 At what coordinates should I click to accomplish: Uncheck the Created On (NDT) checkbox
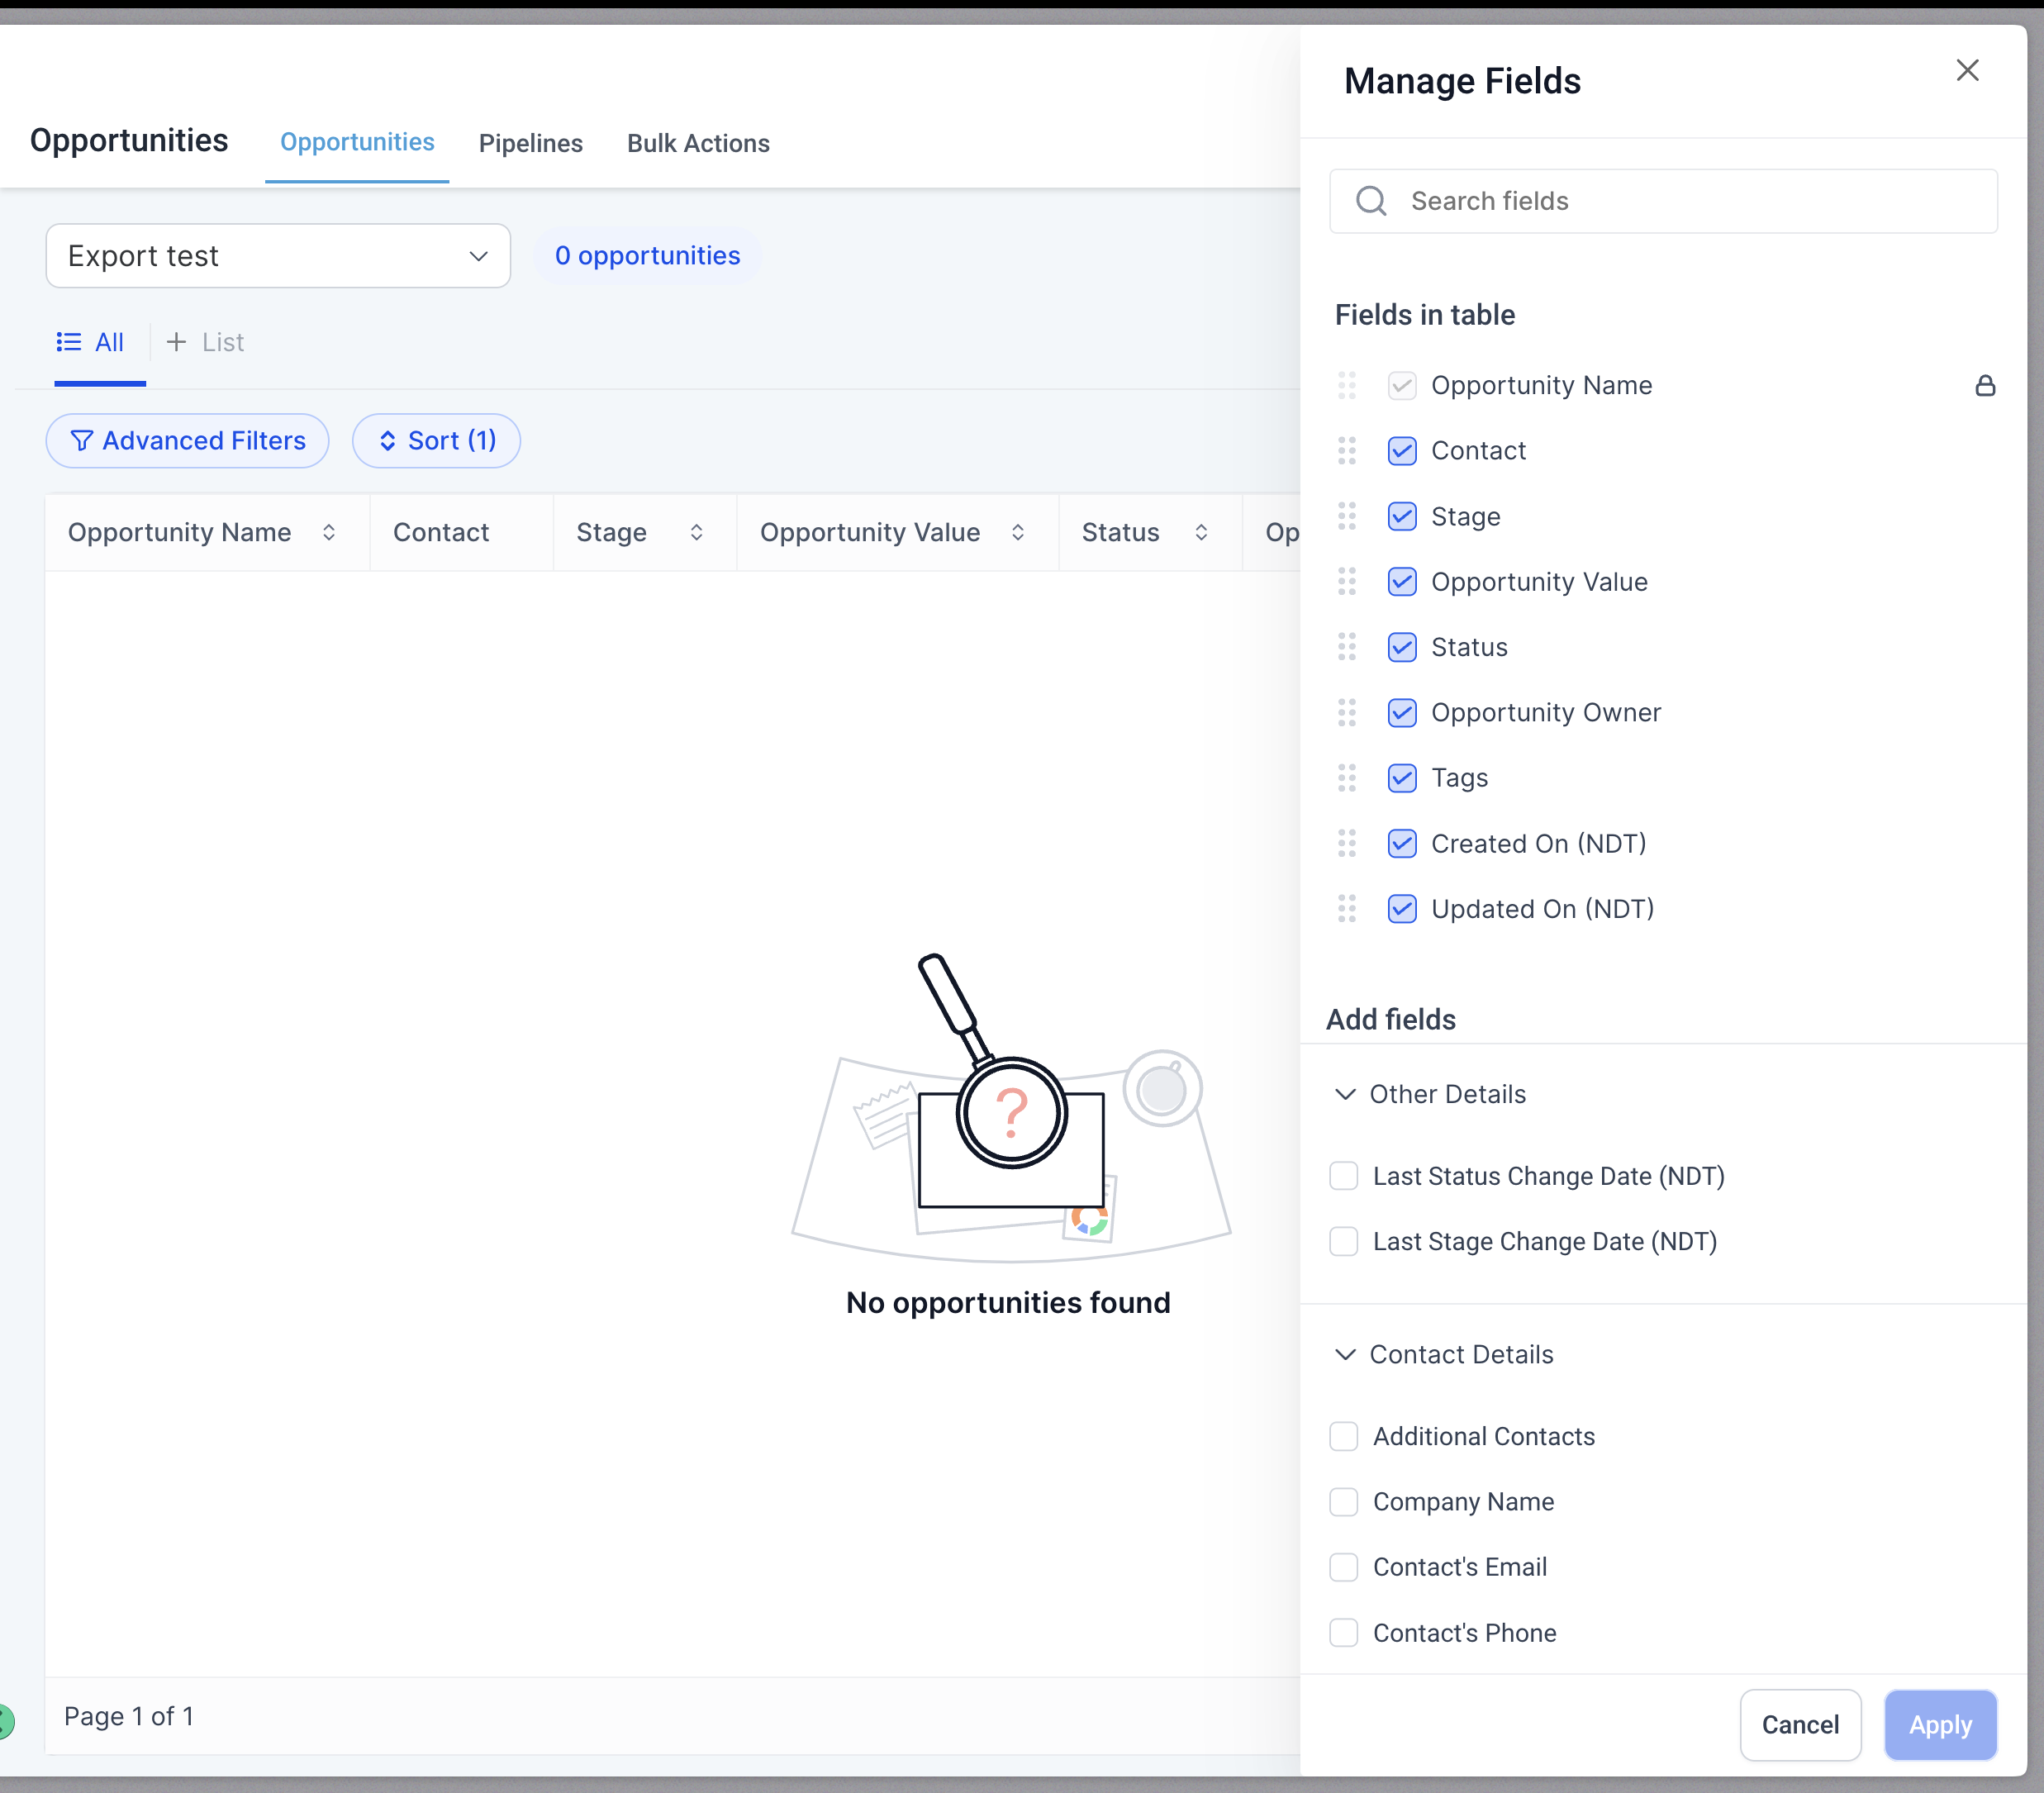(1401, 844)
